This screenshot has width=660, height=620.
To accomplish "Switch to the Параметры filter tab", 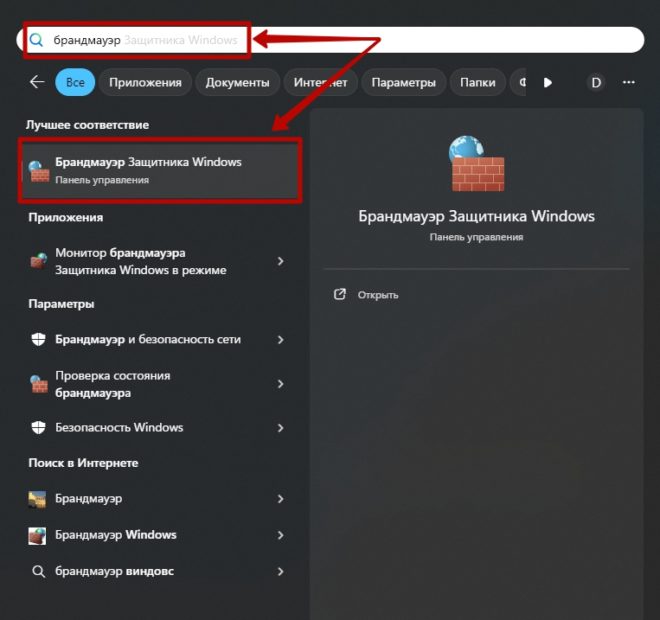I will [403, 82].
